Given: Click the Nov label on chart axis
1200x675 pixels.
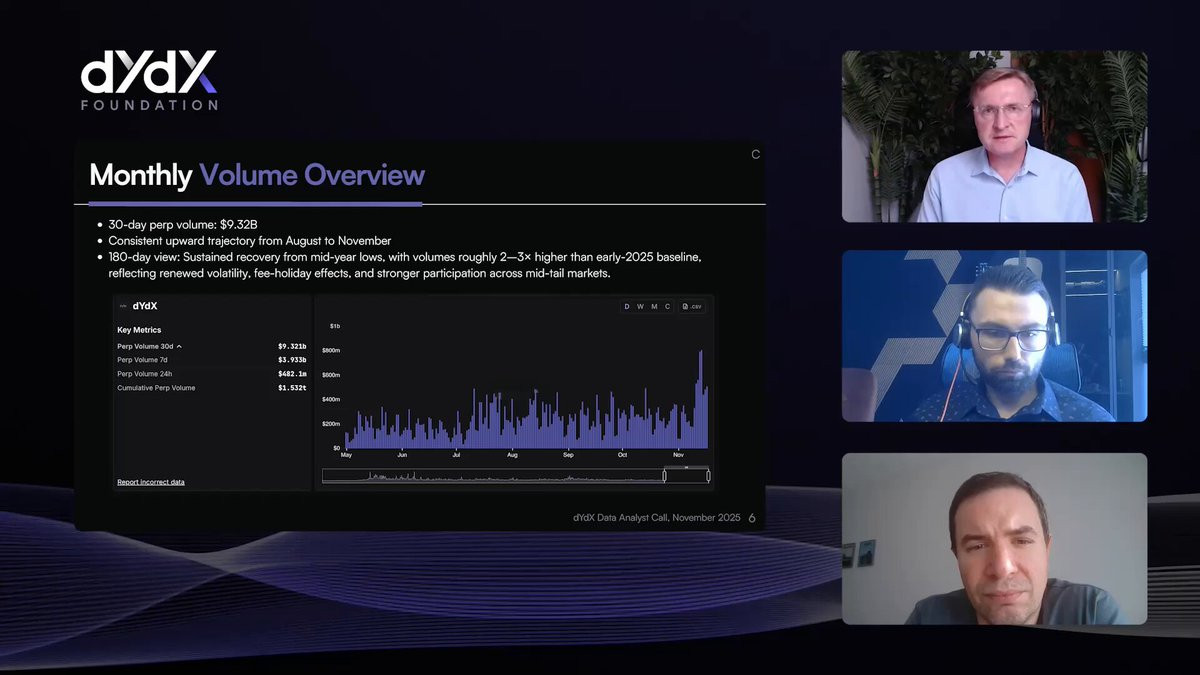Looking at the screenshot, I should click(679, 455).
